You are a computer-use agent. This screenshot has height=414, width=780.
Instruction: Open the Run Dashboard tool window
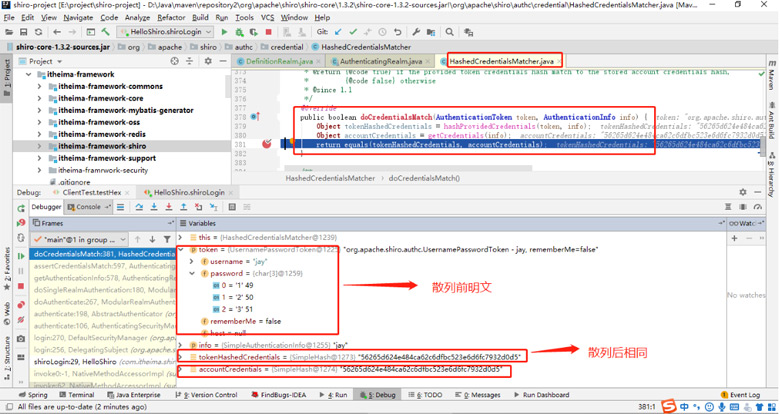[x=541, y=395]
